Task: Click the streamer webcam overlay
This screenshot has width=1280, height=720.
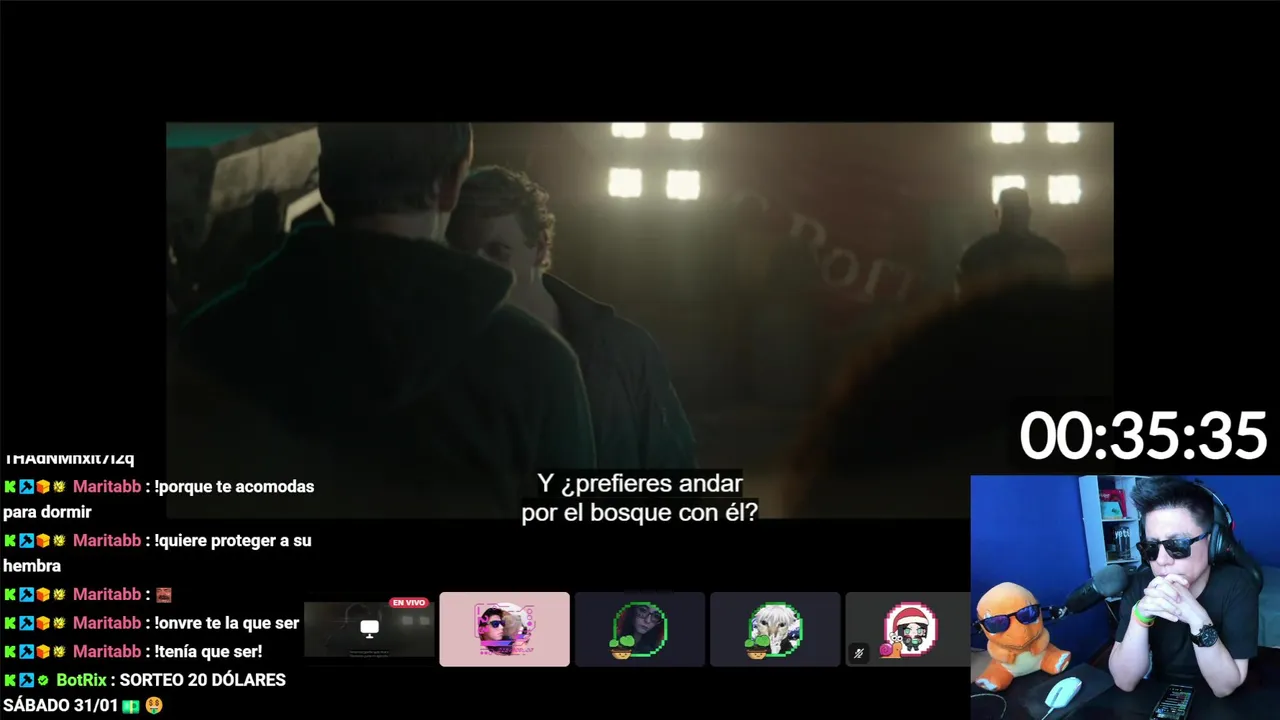Action: point(1125,597)
